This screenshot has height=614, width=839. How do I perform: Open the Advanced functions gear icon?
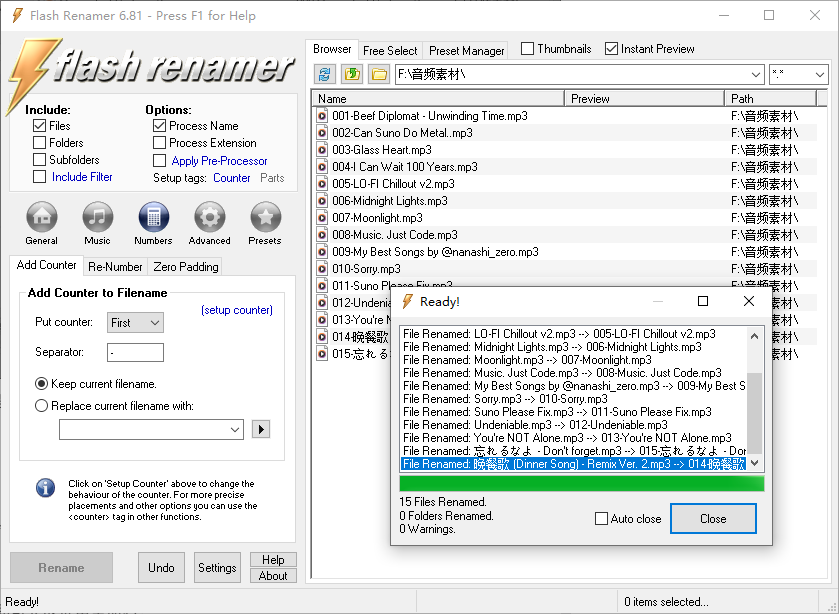tap(209, 217)
